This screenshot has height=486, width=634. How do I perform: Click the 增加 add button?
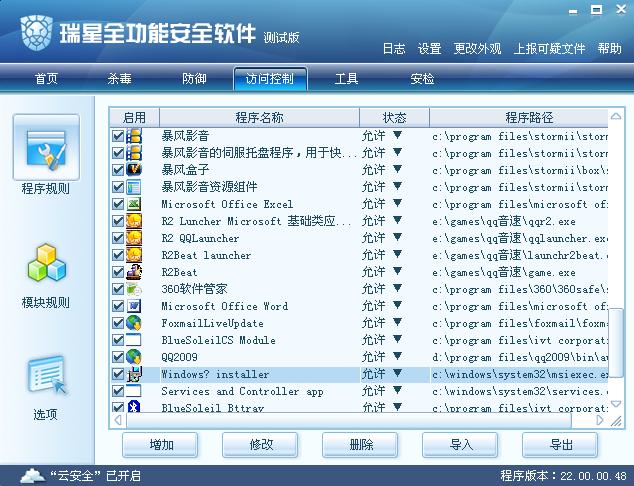click(x=161, y=445)
